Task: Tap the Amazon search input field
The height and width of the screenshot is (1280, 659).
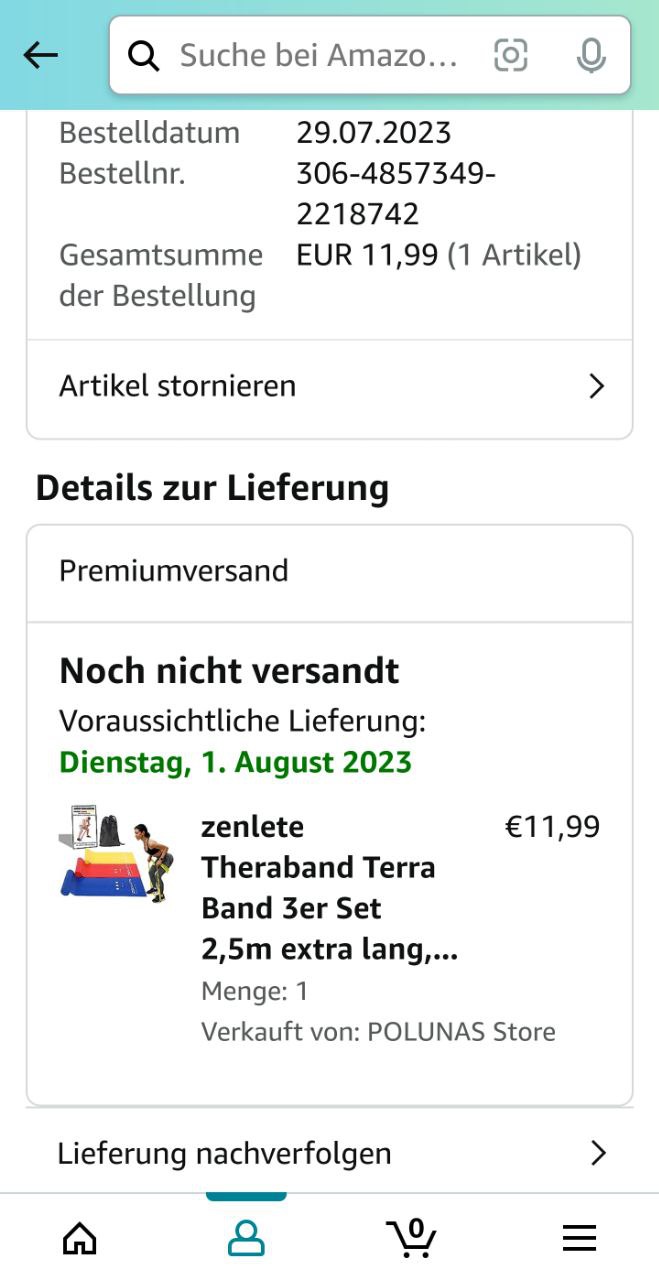Action: 320,56
